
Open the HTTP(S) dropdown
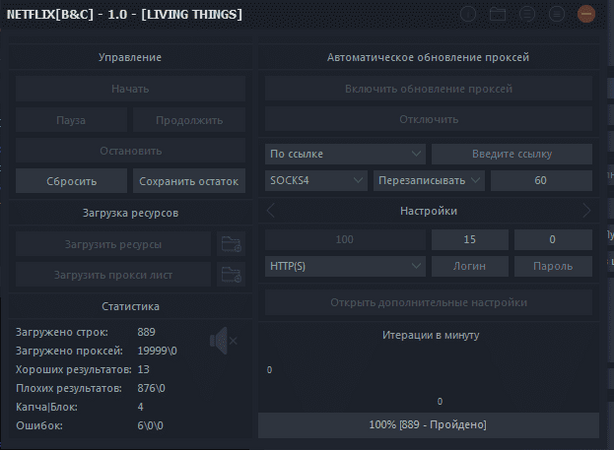pos(345,266)
